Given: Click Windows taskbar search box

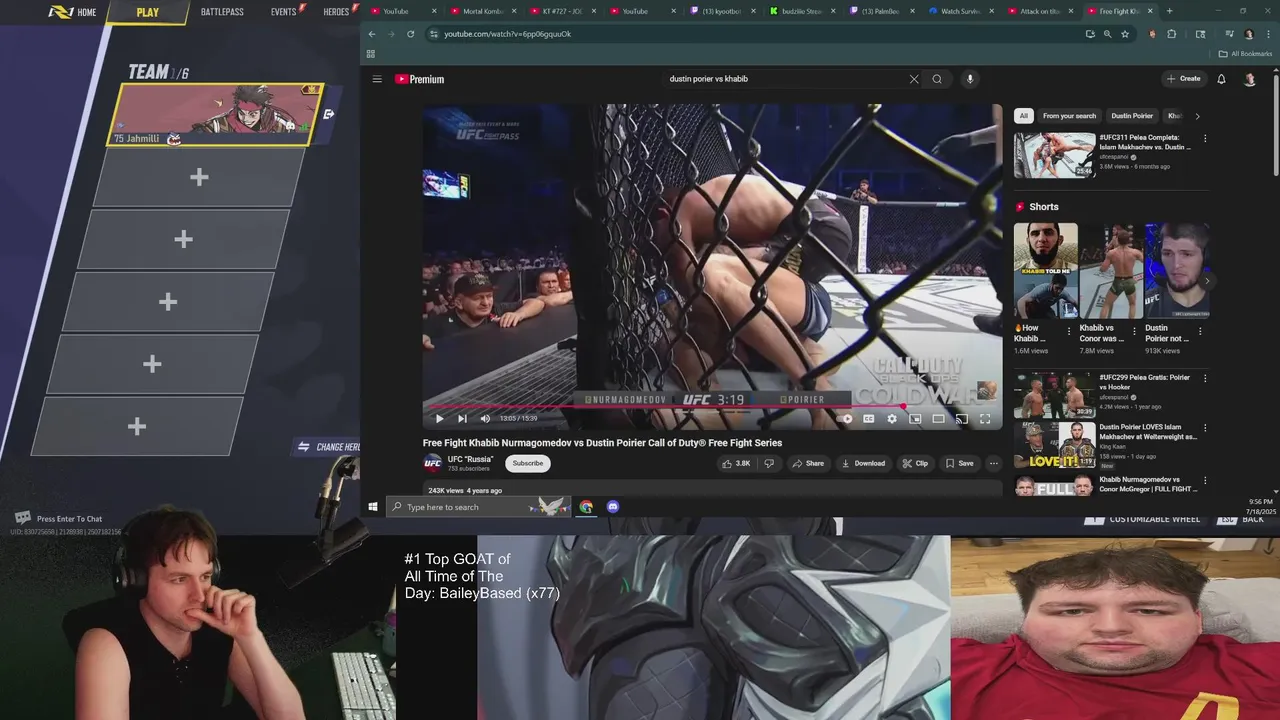Looking at the screenshot, I should point(478,507).
